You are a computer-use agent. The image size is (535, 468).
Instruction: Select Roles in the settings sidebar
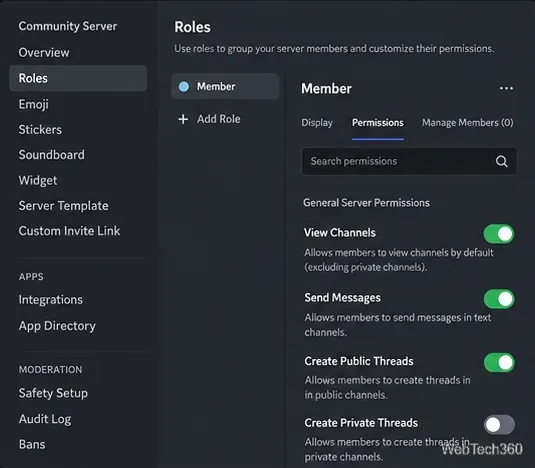(78, 78)
